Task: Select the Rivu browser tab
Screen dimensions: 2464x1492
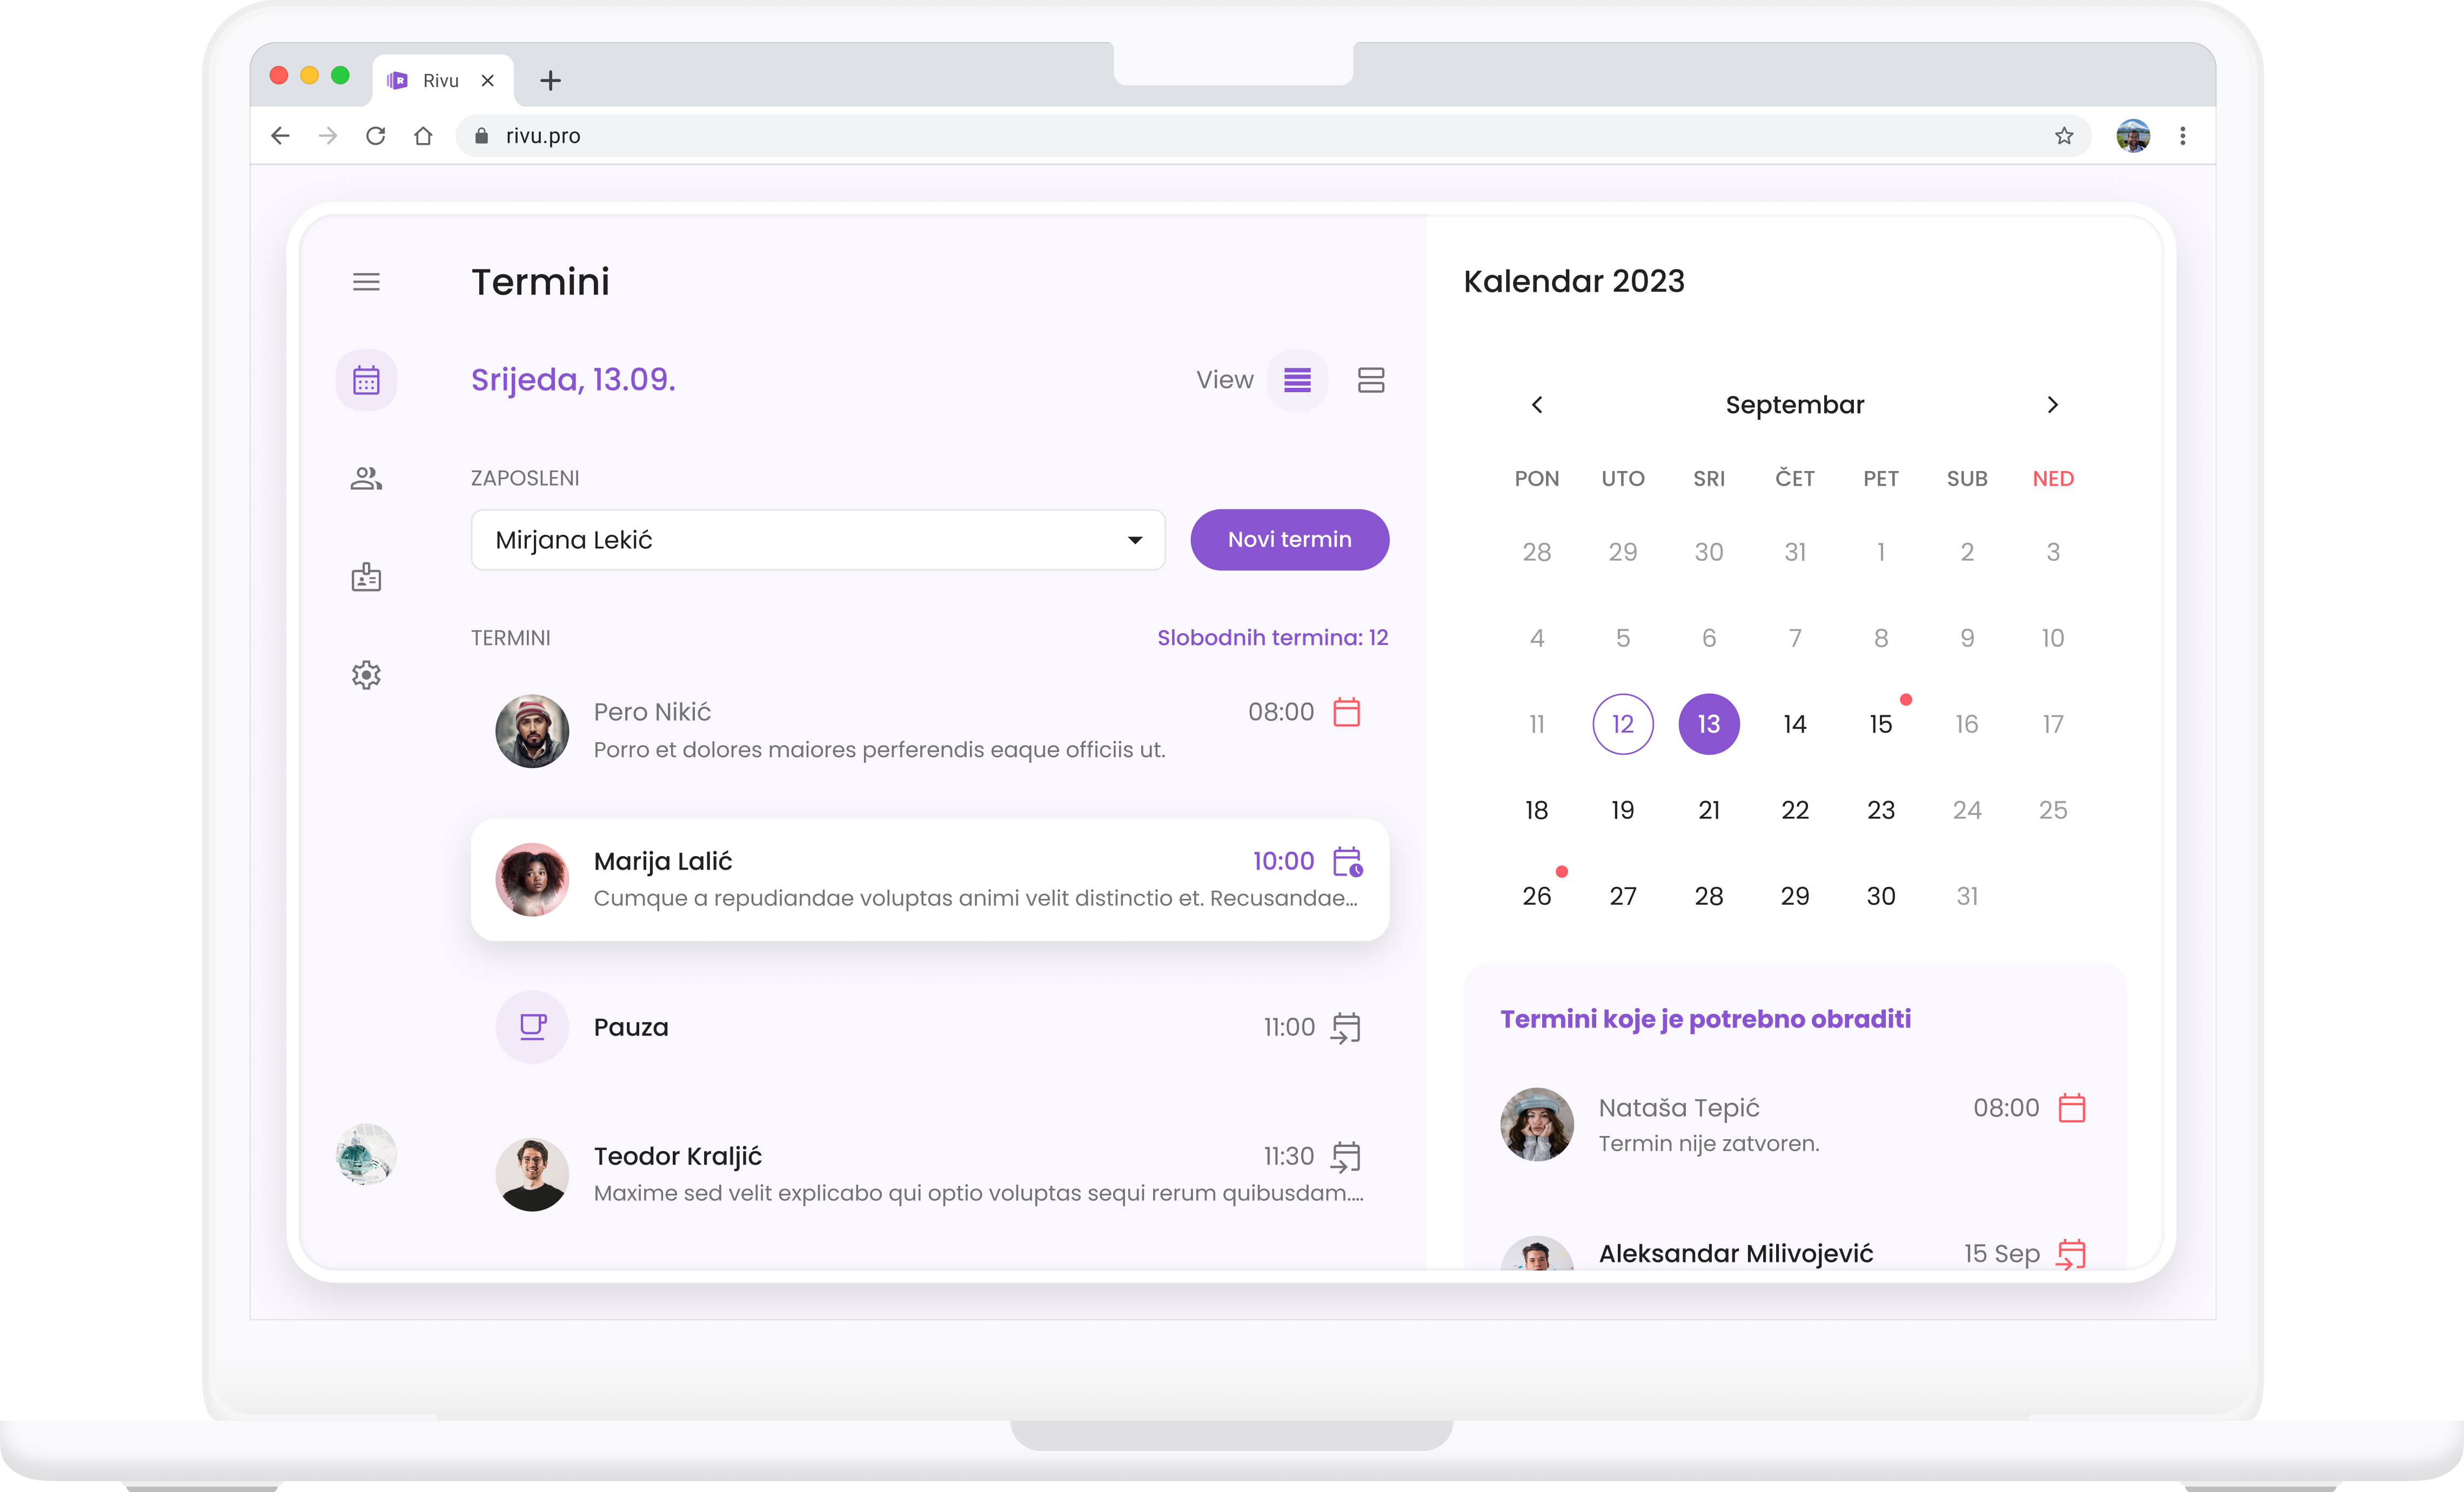Action: 440,81
